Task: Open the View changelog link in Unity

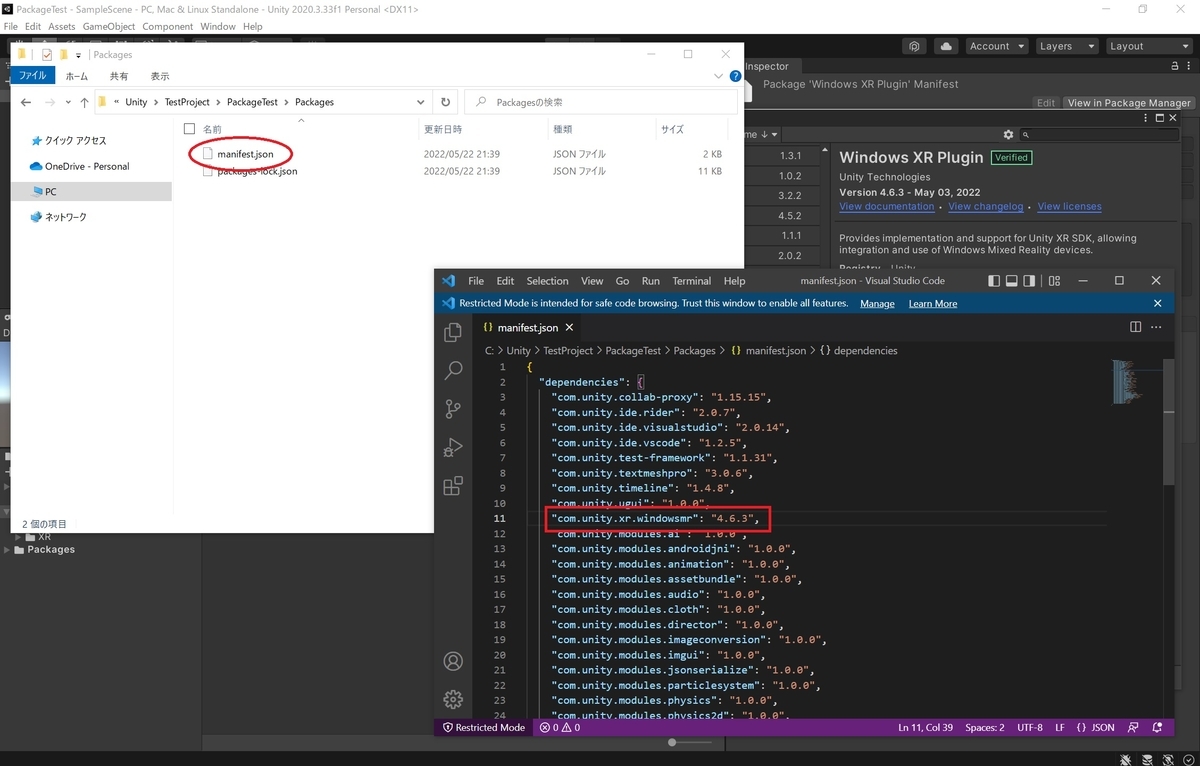Action: tap(985, 207)
